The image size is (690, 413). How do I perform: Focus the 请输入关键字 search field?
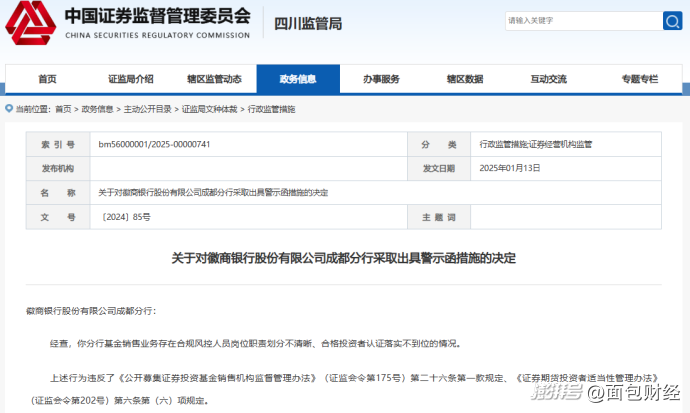(x=584, y=21)
